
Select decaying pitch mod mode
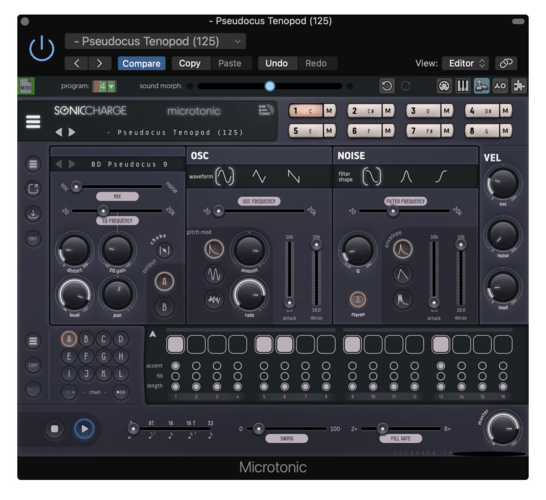[214, 249]
